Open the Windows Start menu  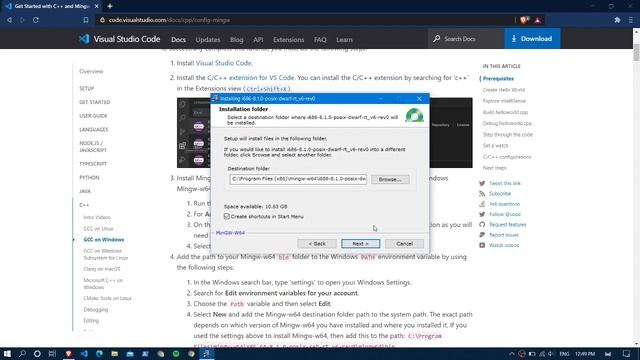pyautogui.click(x=7, y=353)
